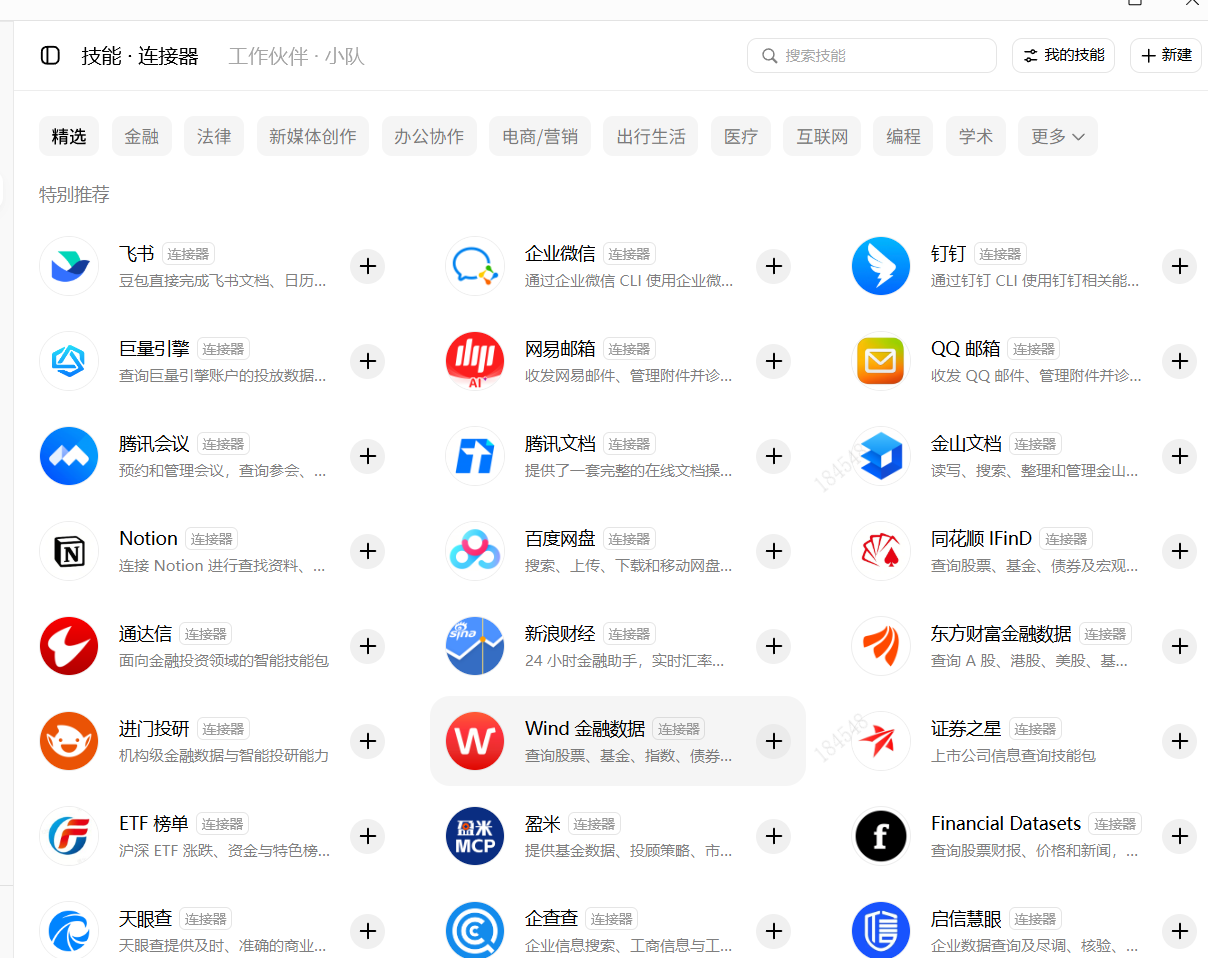
Task: Add the 百度网盘 connector with plus button
Action: [x=773, y=551]
